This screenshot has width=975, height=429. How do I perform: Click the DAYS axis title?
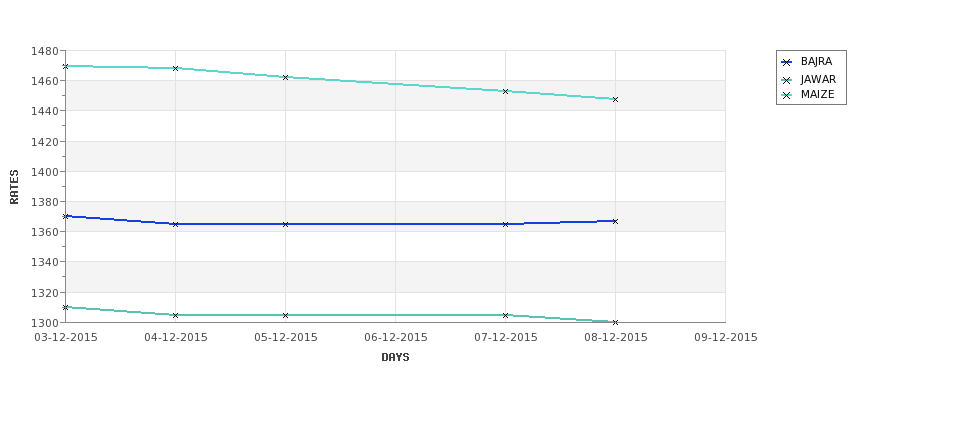click(395, 358)
